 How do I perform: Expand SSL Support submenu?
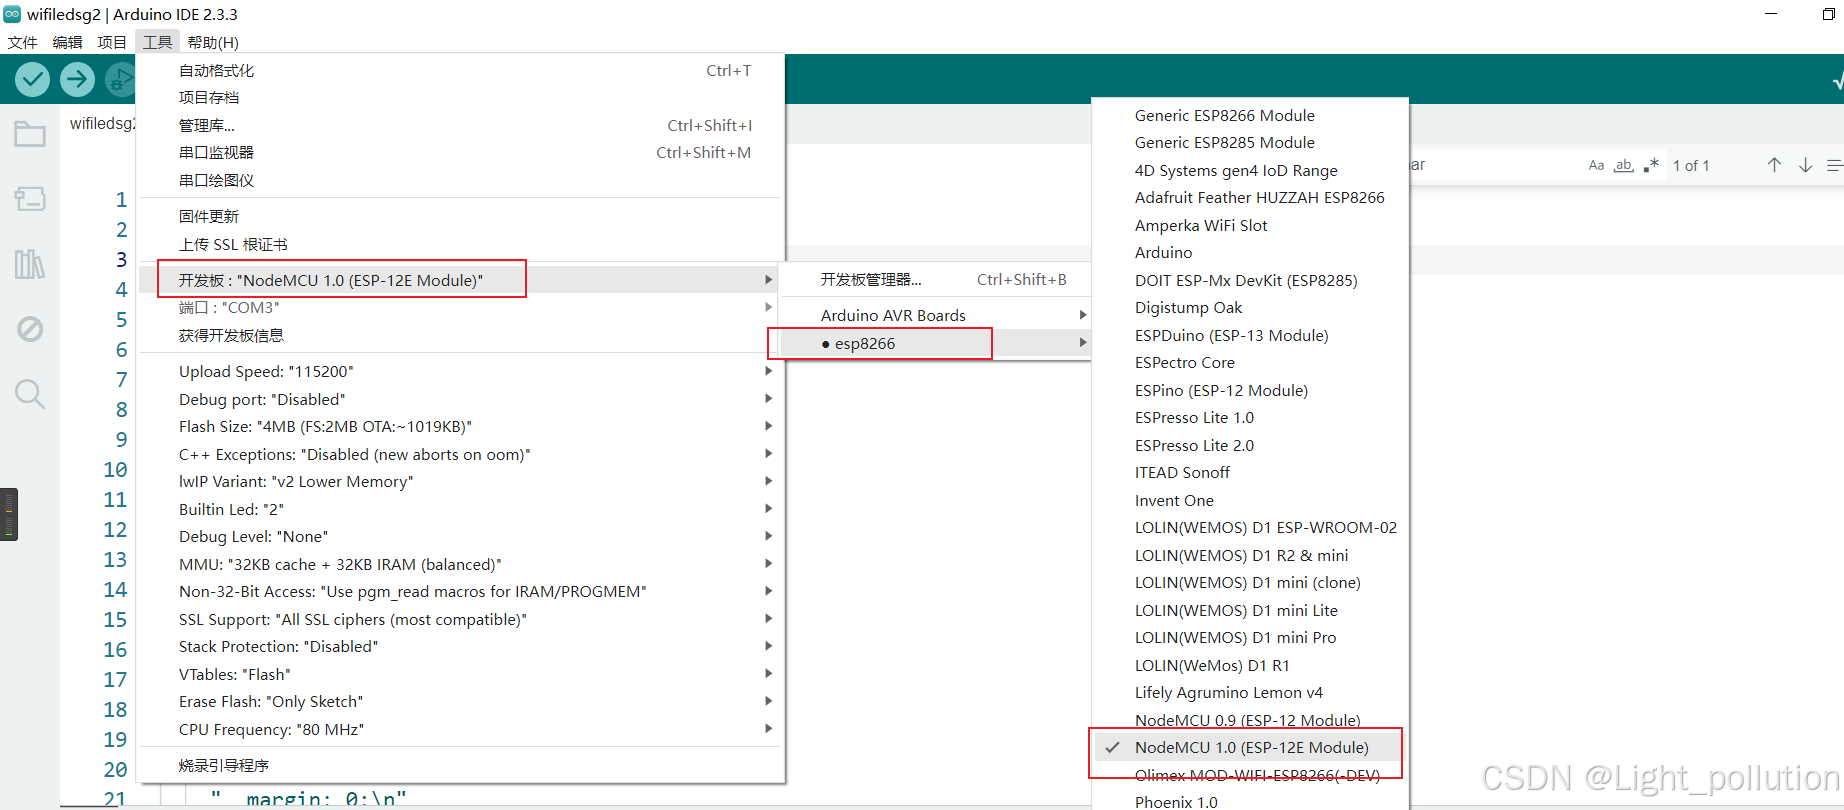(460, 620)
